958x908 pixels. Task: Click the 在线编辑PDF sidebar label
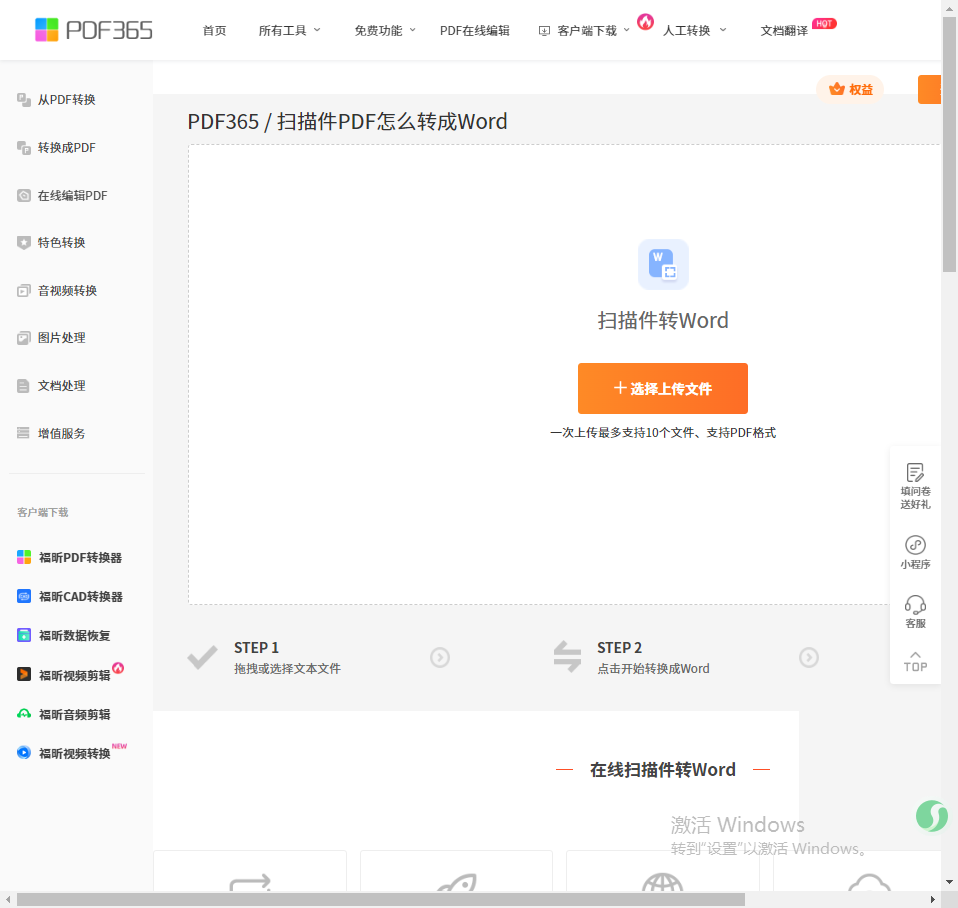coord(73,196)
